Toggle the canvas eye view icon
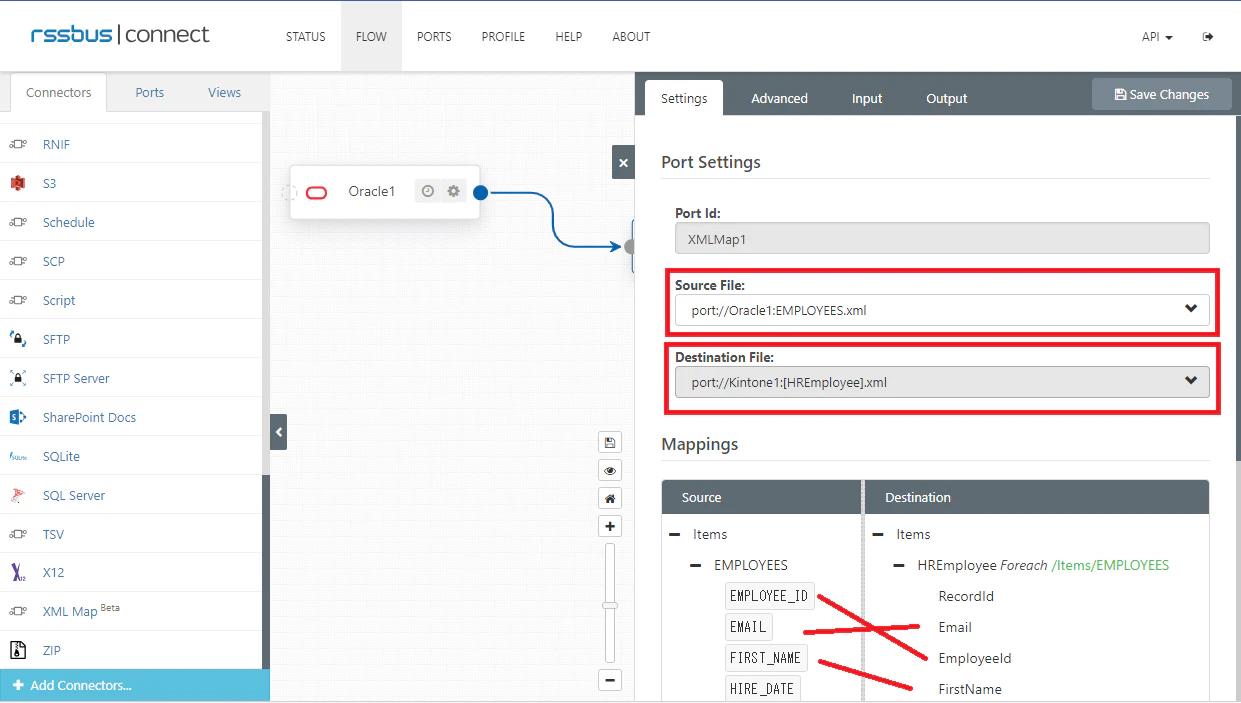The height and width of the screenshot is (703, 1241). tap(610, 471)
